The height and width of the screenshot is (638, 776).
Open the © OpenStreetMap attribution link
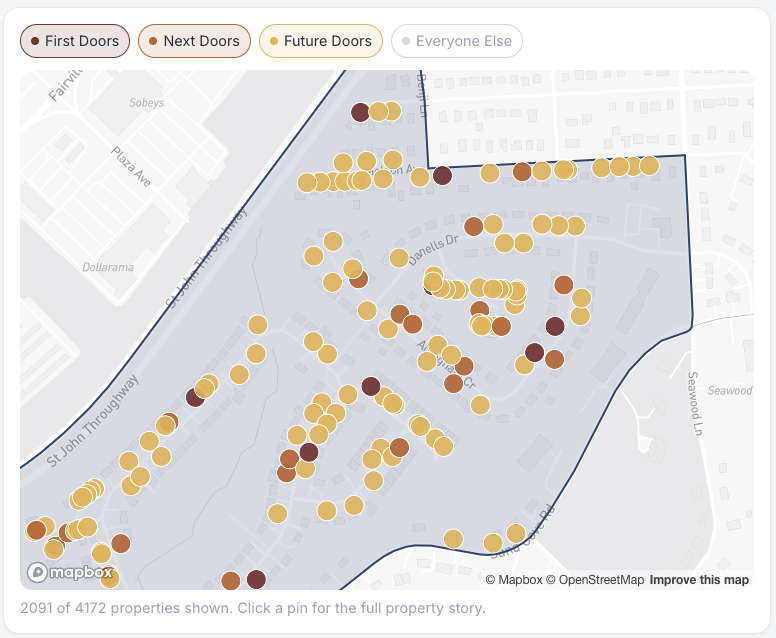[x=595, y=580]
